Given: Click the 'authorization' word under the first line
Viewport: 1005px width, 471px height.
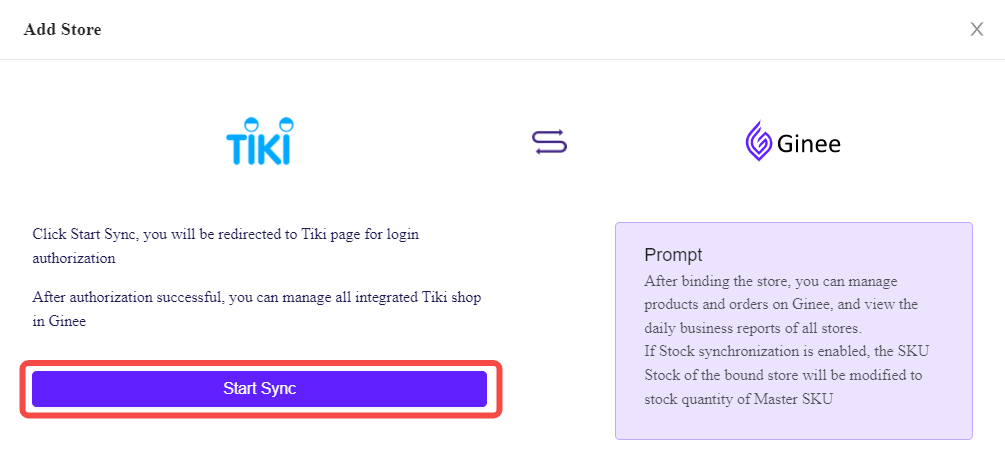Looking at the screenshot, I should click(x=74, y=258).
